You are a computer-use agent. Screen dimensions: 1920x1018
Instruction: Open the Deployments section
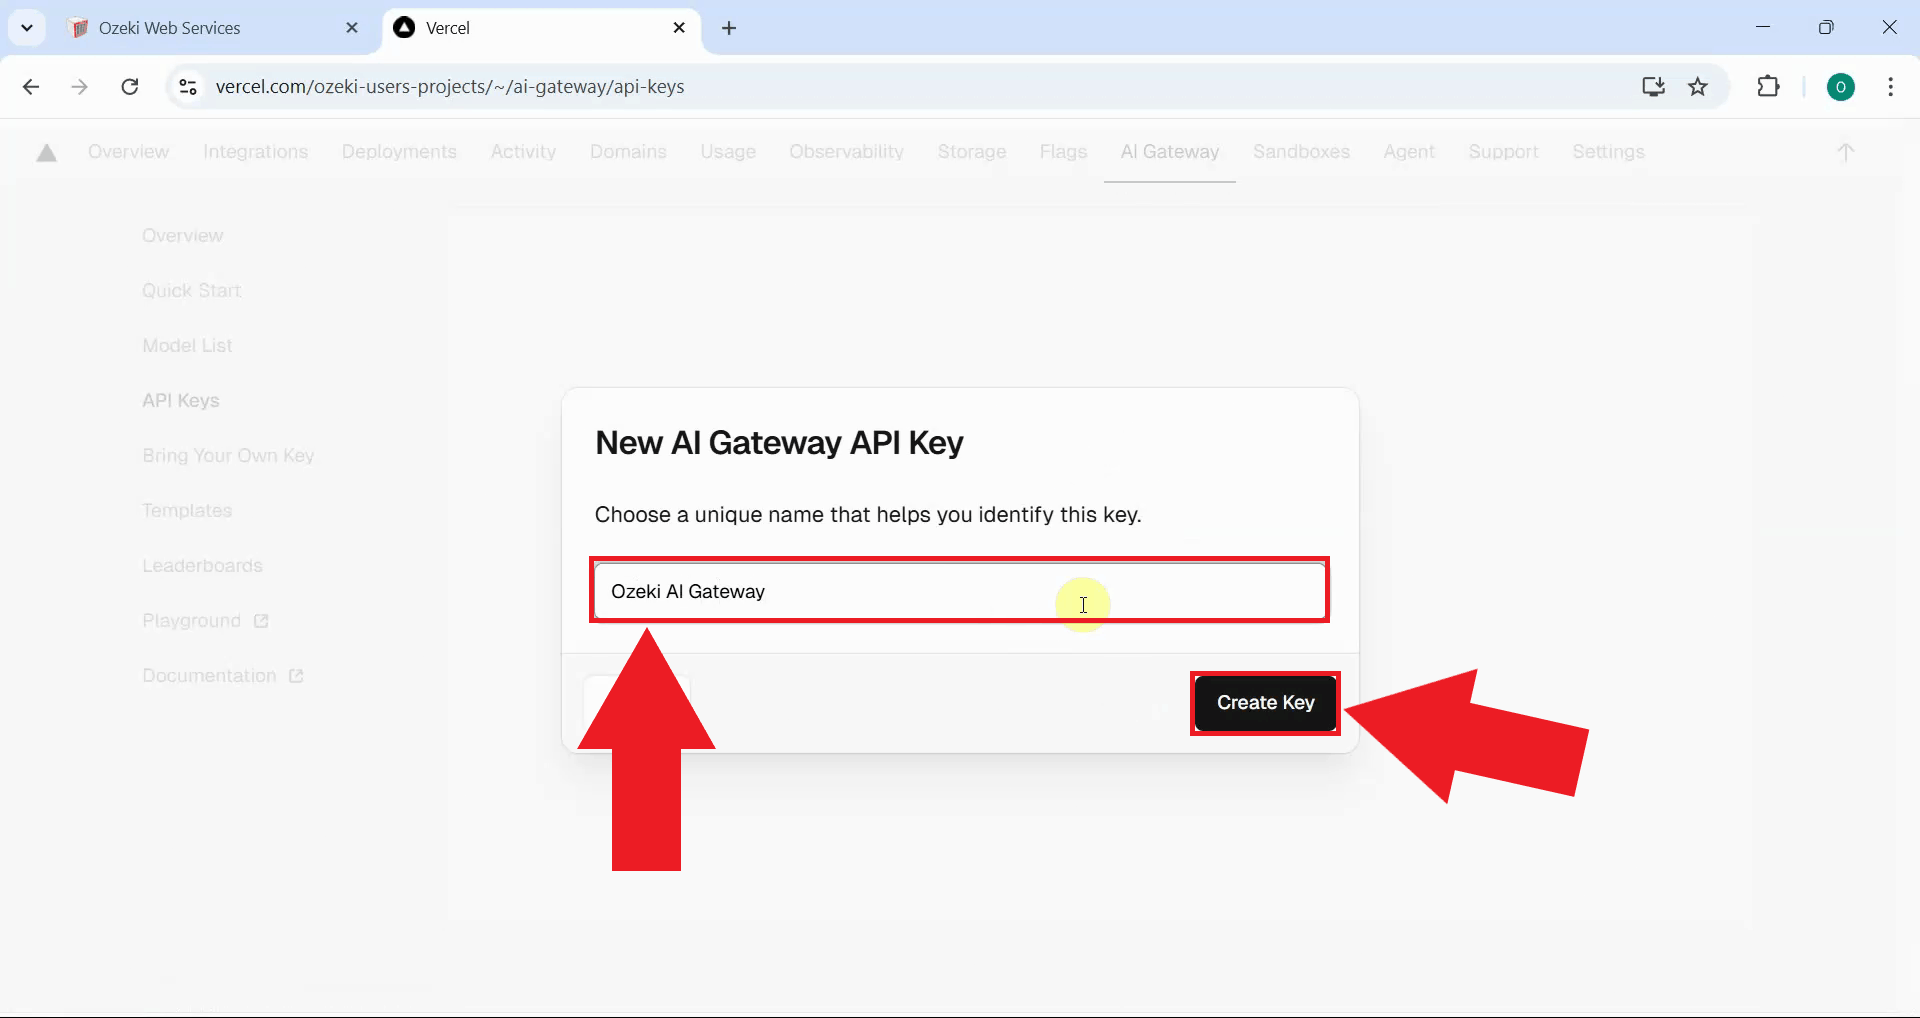pos(399,152)
